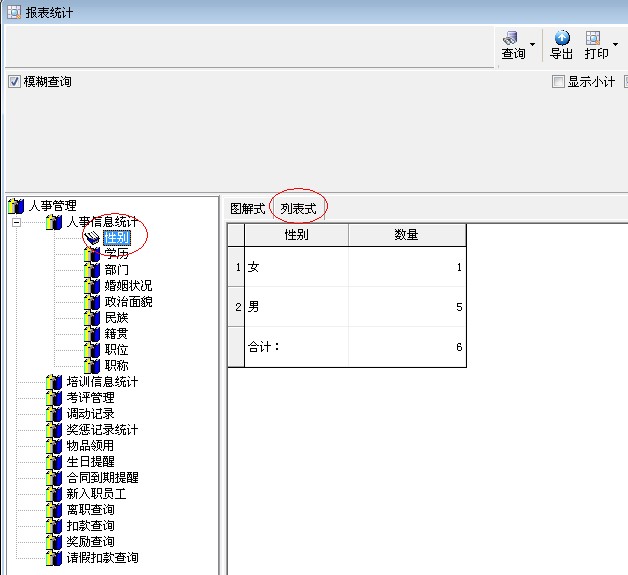Viewport: 628px width, 575px height.
Task: Select the 男 cell in row 2
Action: 296,307
